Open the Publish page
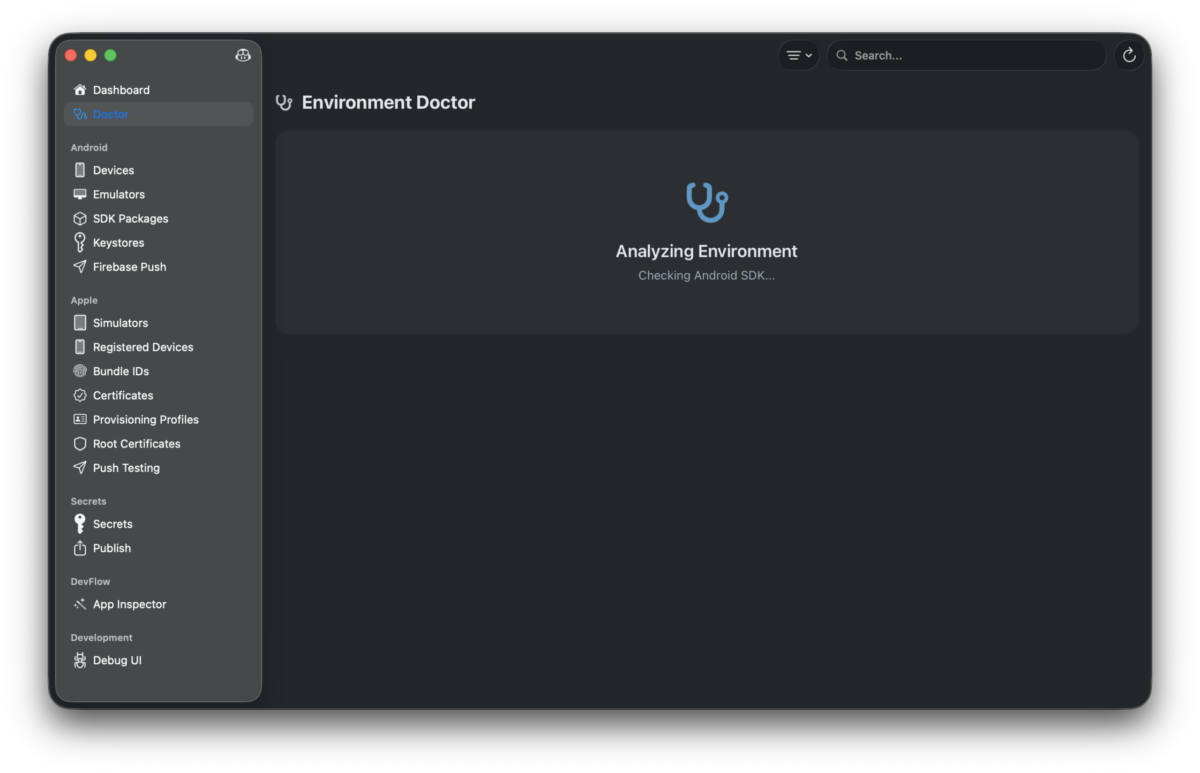 [158, 548]
